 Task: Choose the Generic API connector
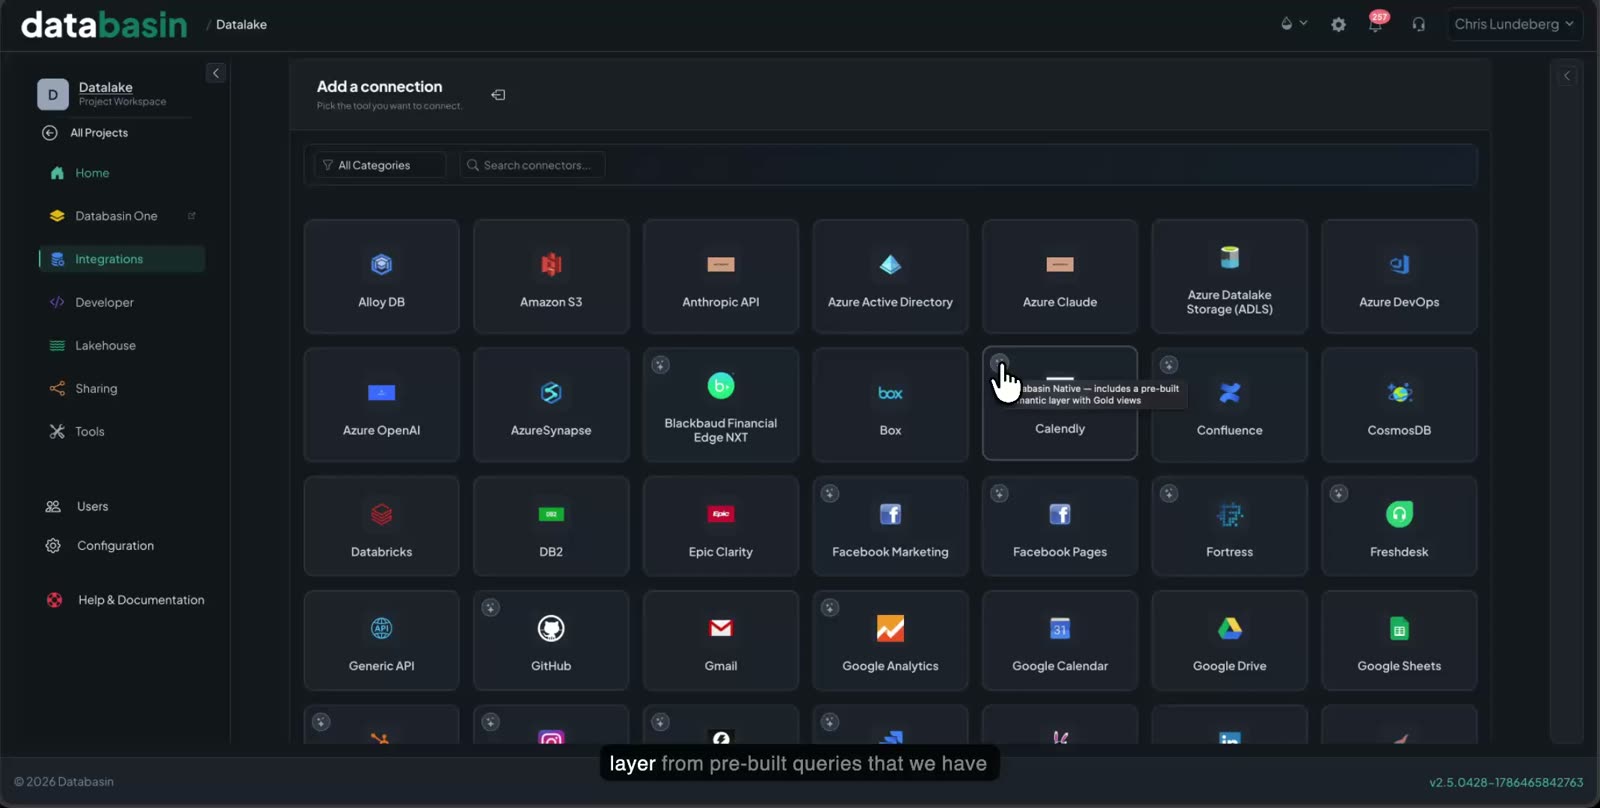pos(381,640)
